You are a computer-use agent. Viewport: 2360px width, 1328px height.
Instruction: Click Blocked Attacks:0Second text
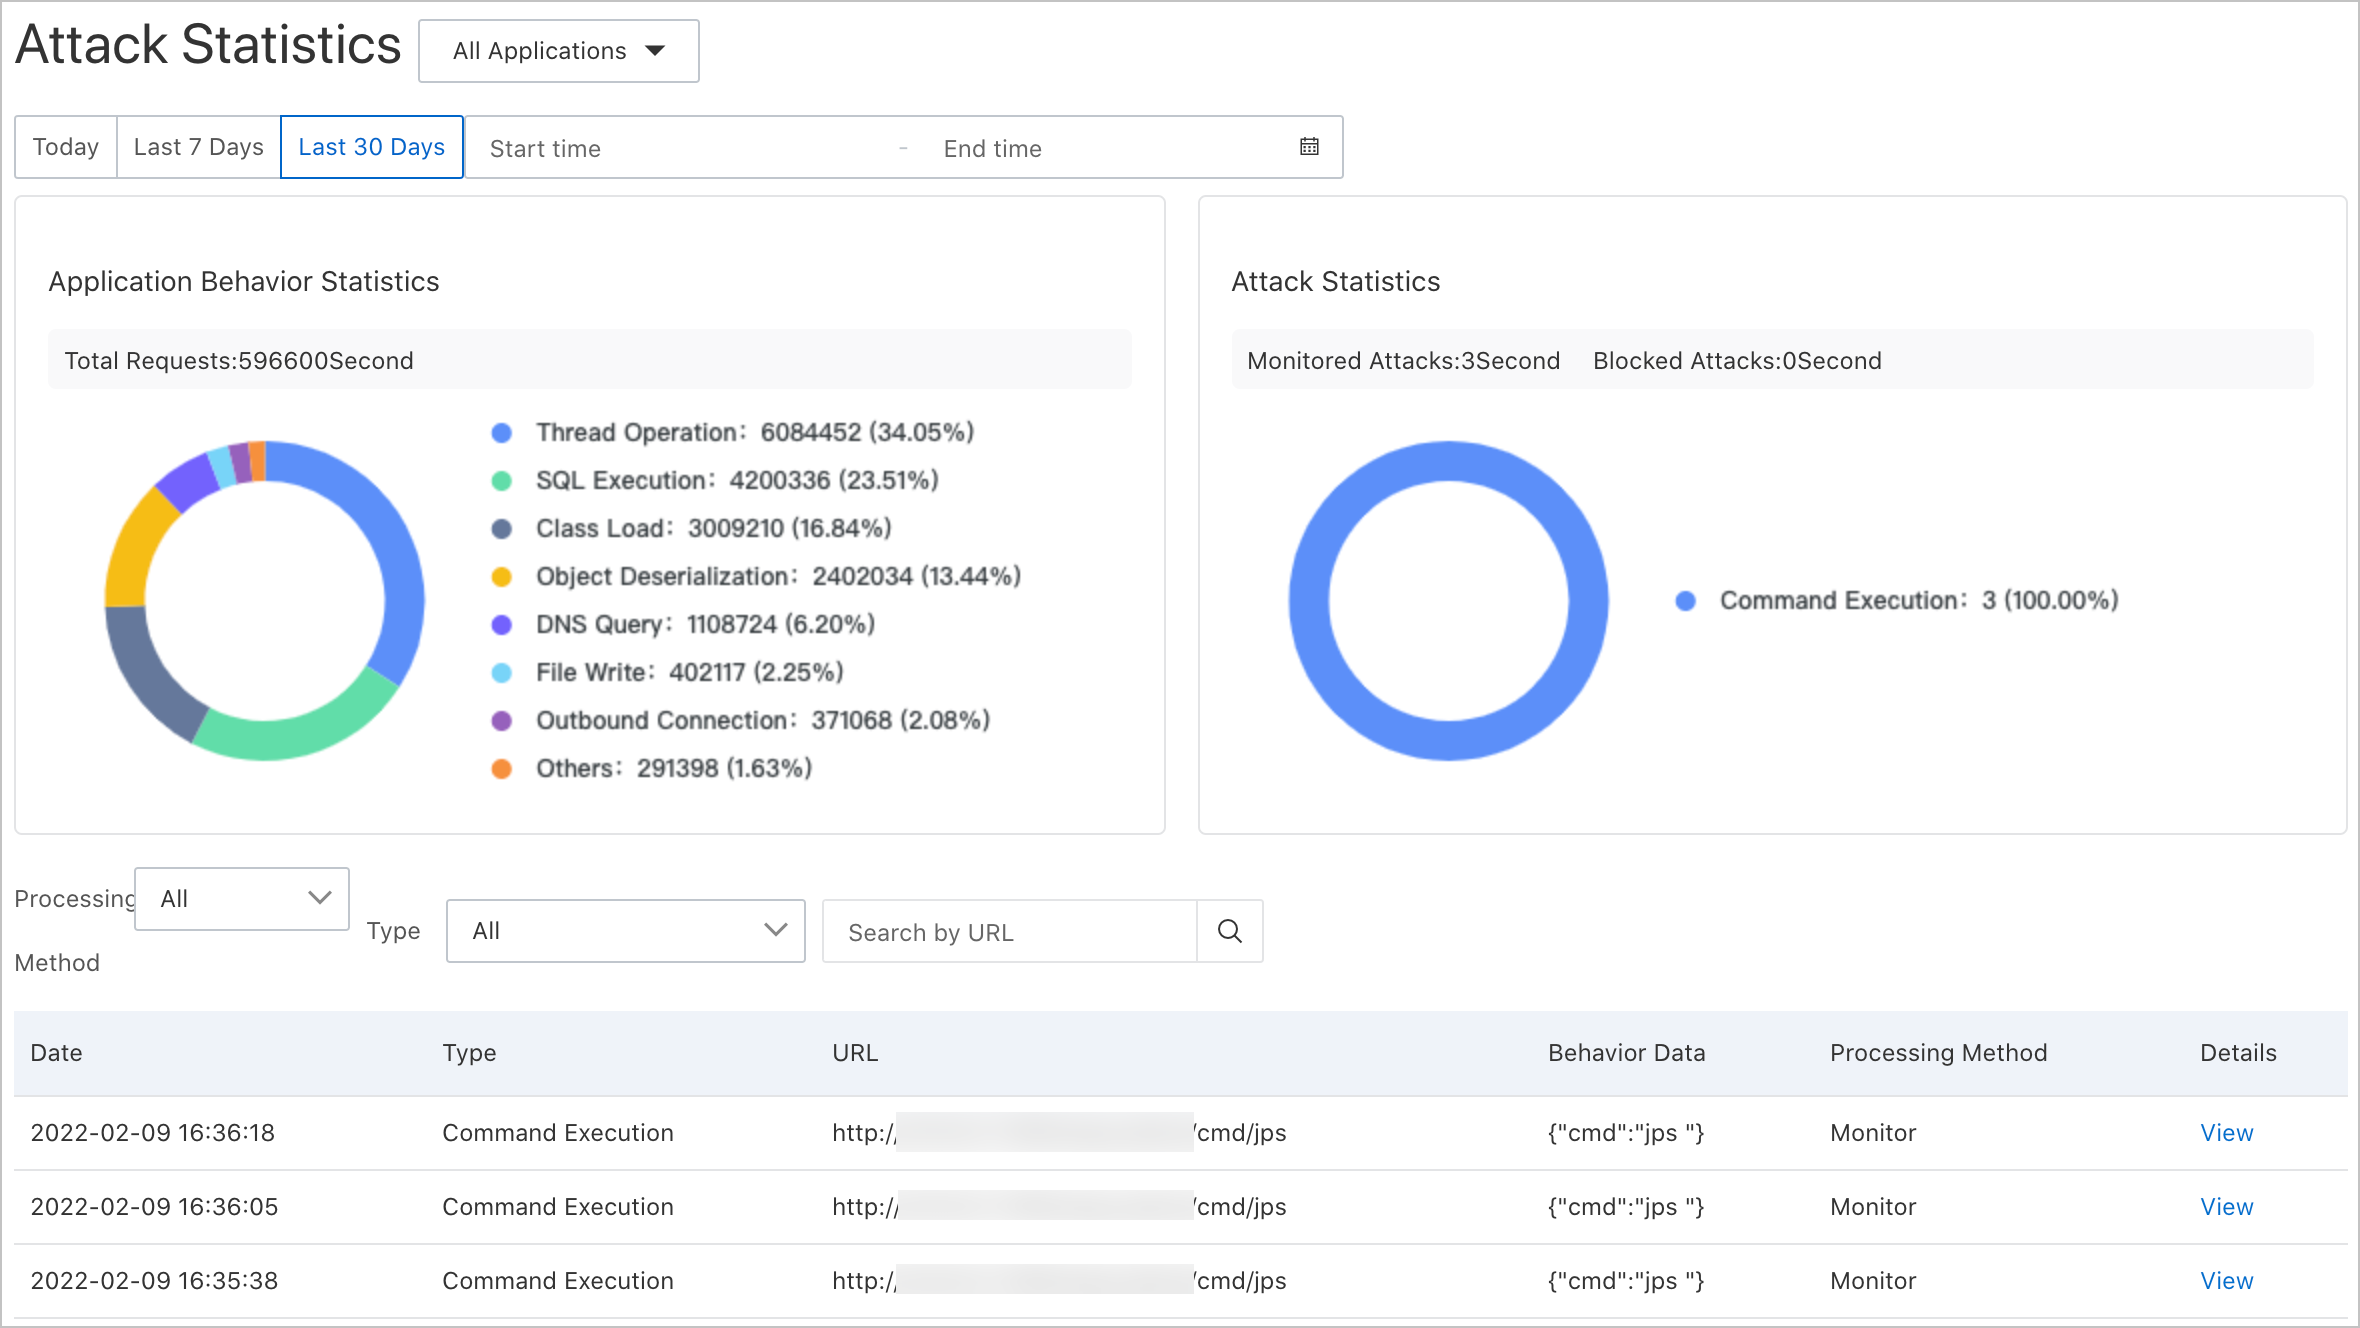pyautogui.click(x=1738, y=361)
